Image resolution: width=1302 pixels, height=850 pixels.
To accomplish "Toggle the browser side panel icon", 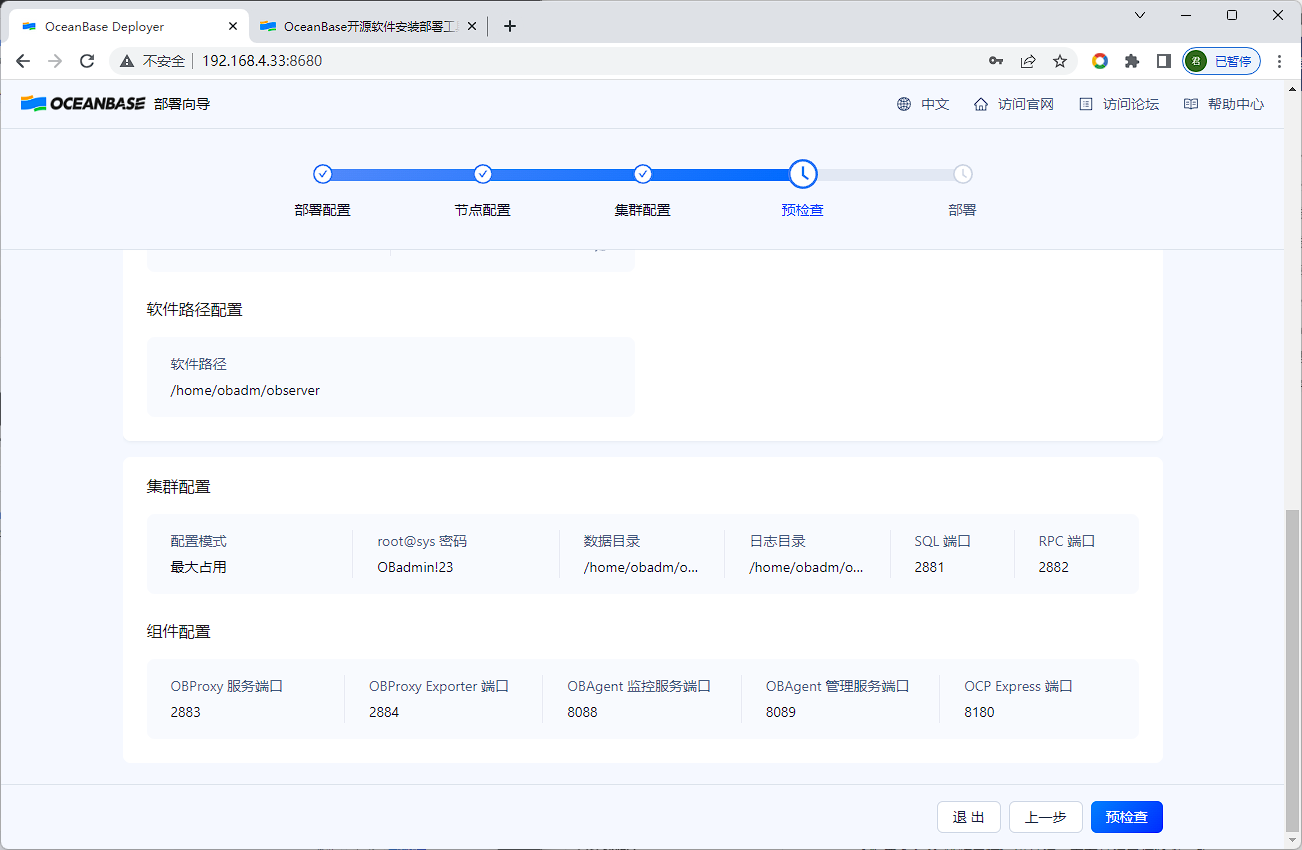I will tap(1164, 61).
